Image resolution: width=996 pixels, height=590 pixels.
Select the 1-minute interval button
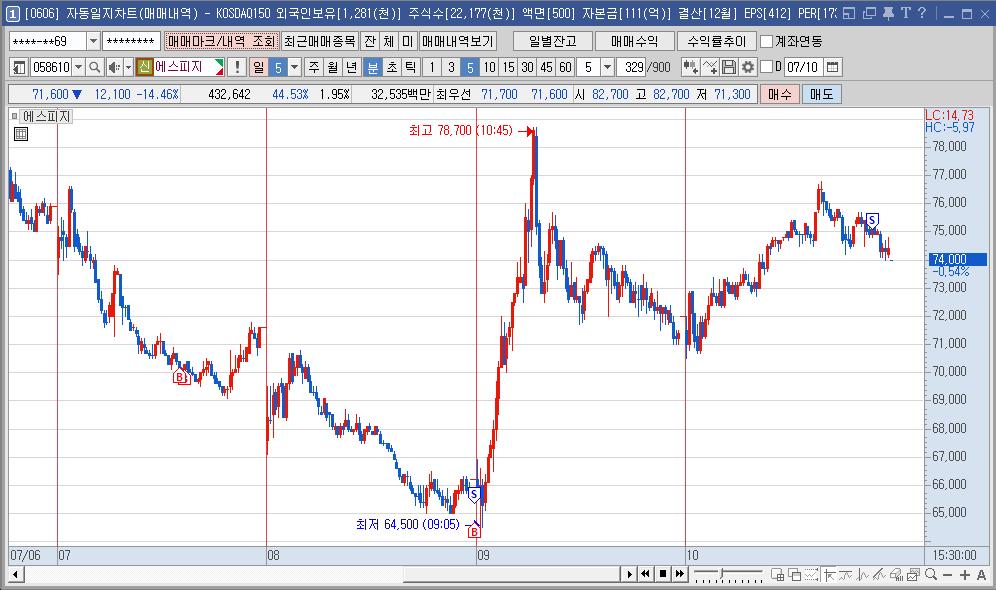coord(432,67)
